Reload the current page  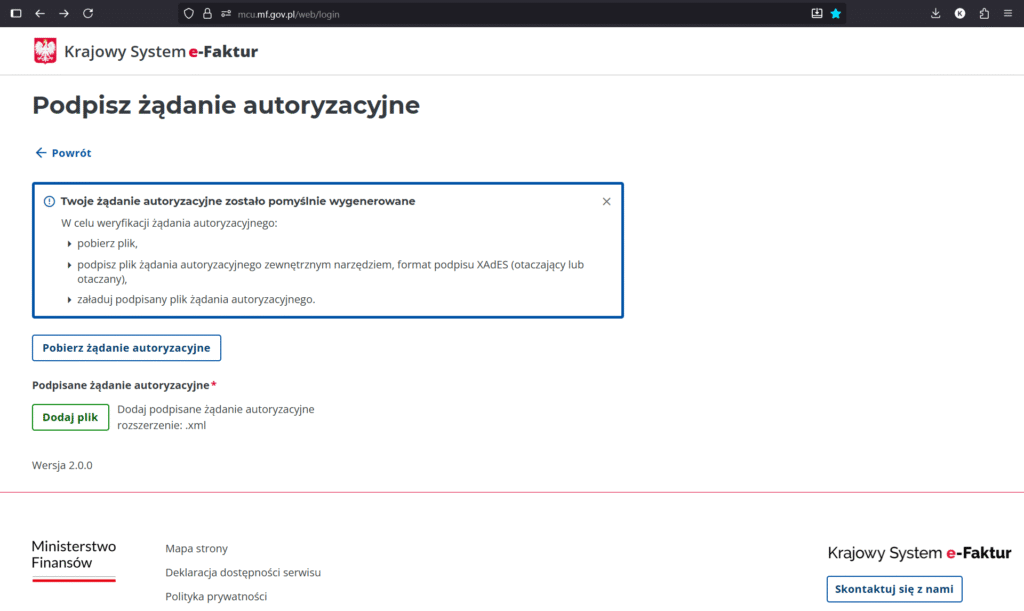point(88,13)
